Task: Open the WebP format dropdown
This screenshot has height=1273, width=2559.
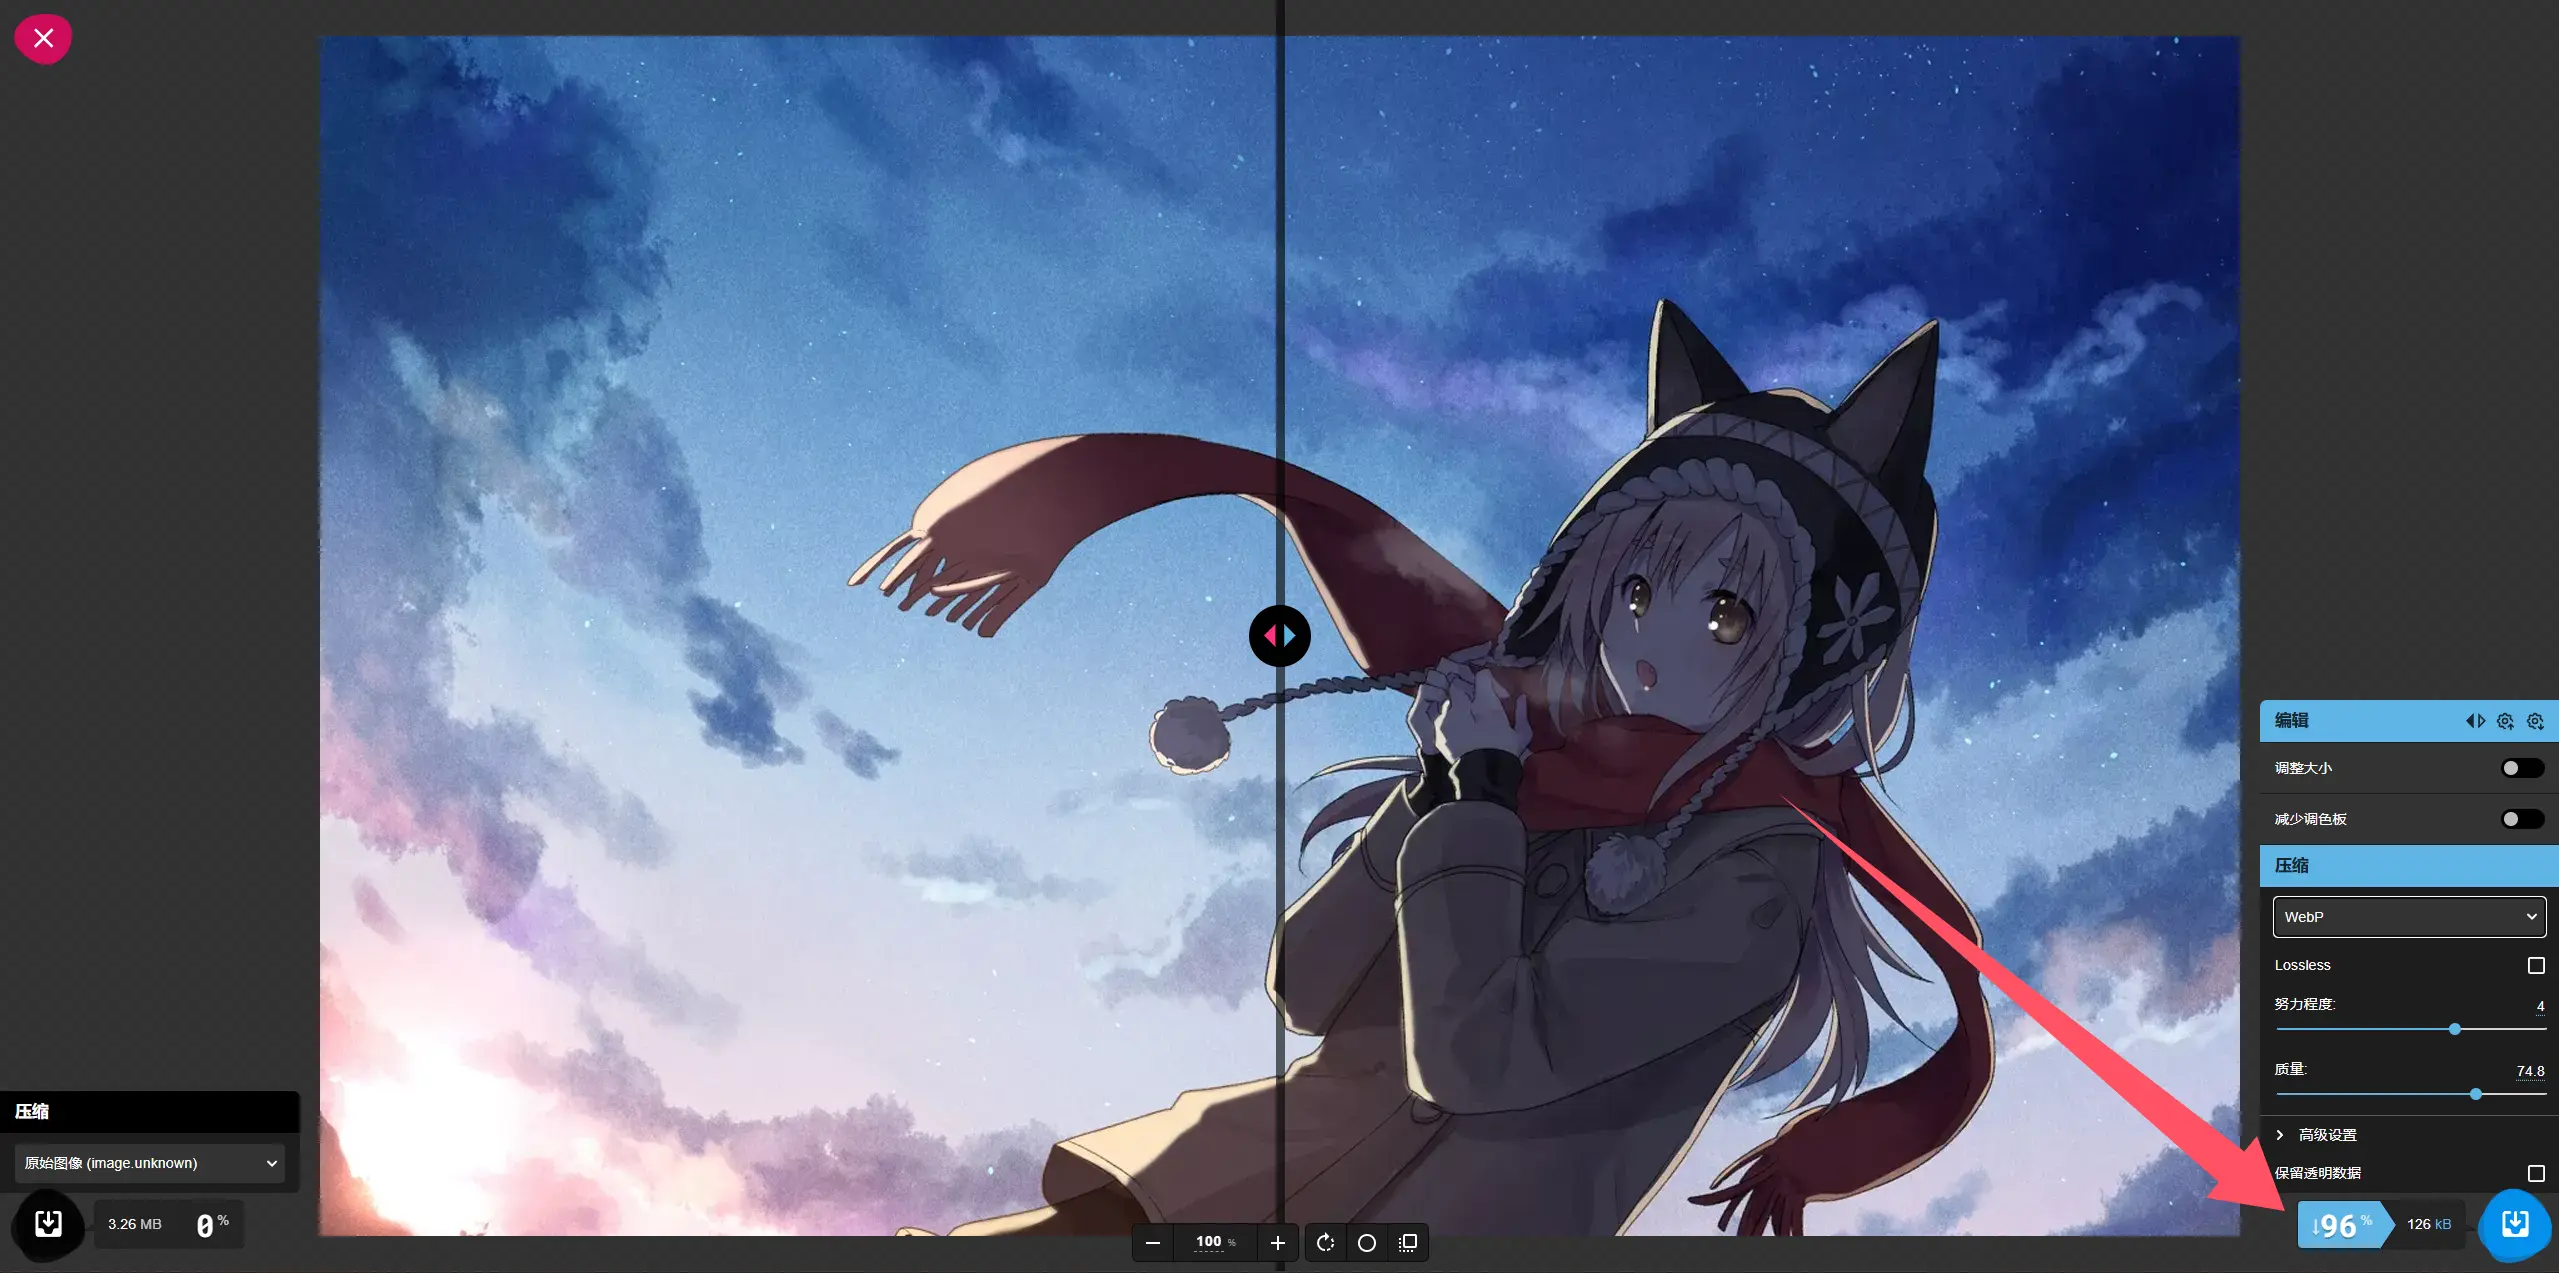Action: (2409, 916)
